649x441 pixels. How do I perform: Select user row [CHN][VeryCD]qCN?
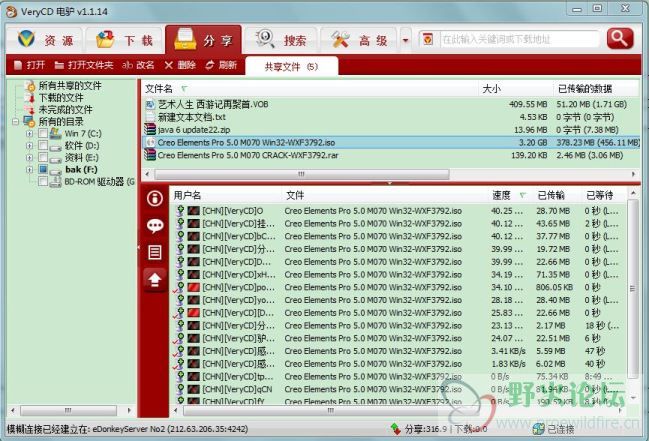(399, 390)
